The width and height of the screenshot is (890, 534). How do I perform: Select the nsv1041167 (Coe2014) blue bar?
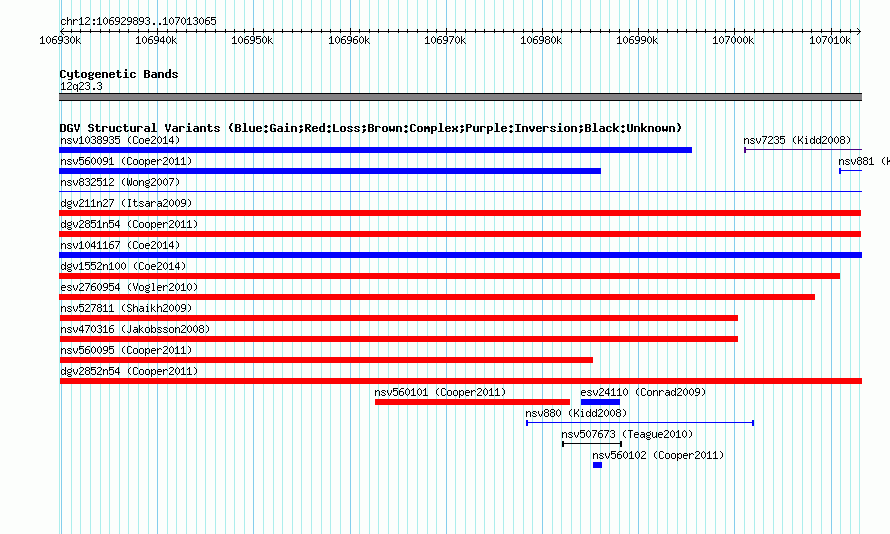(460, 255)
